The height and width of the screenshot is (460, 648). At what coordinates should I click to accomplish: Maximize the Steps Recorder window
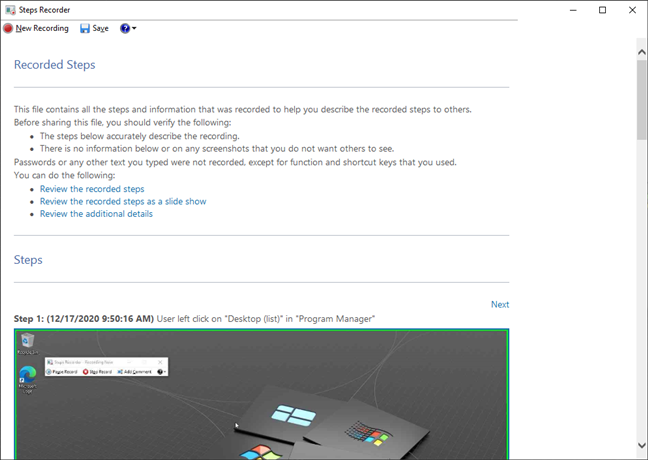pyautogui.click(x=603, y=10)
